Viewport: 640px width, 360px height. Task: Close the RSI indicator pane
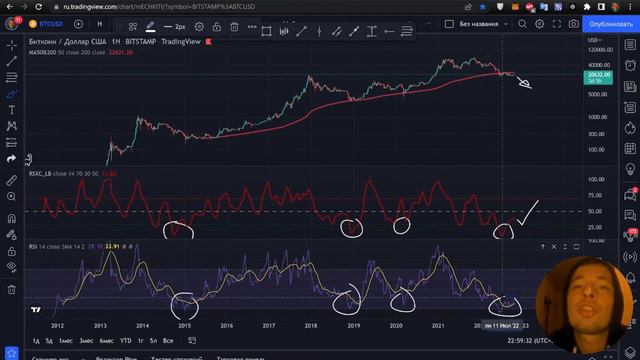(554, 247)
